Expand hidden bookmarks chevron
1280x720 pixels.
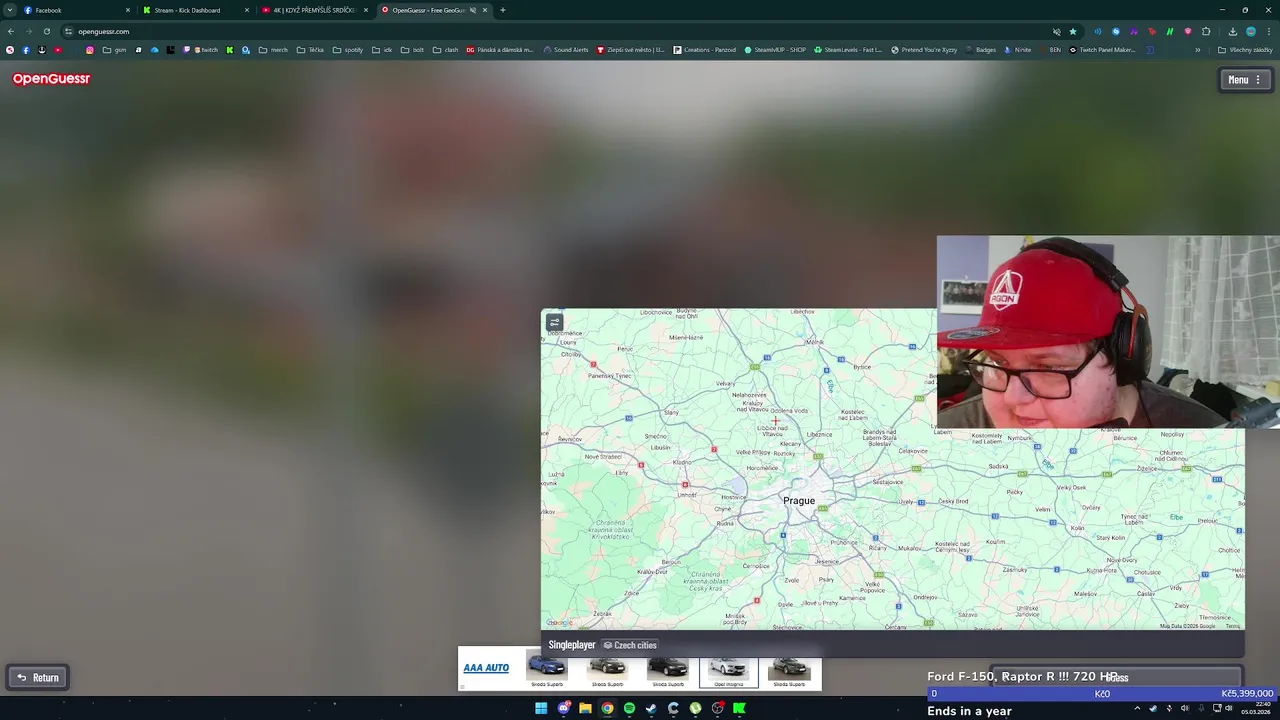tap(1198, 50)
